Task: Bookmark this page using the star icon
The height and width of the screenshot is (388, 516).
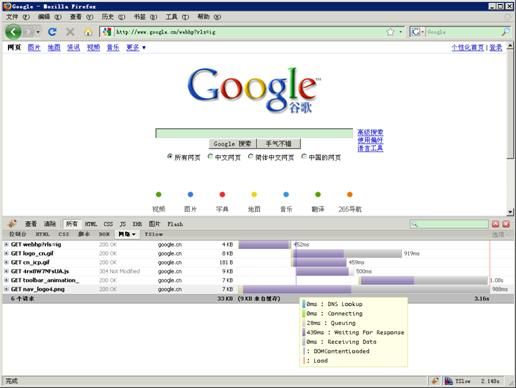Action: click(x=390, y=32)
